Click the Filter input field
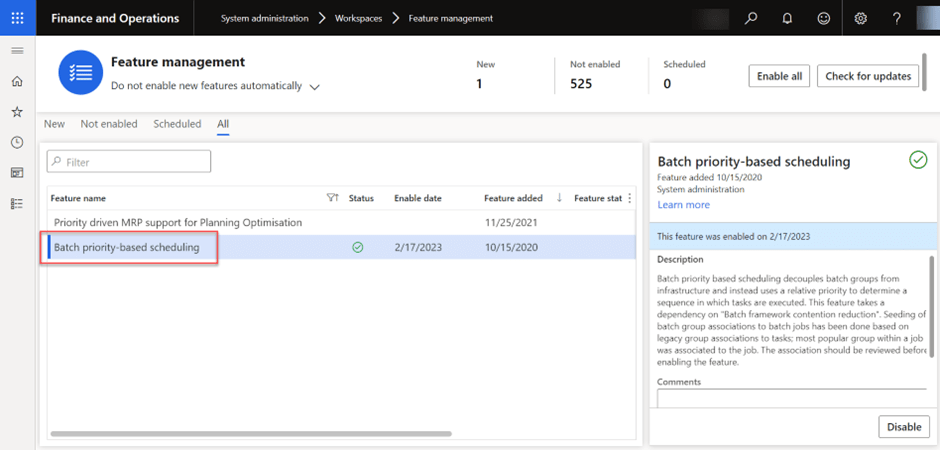This screenshot has height=450, width=940. pyautogui.click(x=129, y=161)
